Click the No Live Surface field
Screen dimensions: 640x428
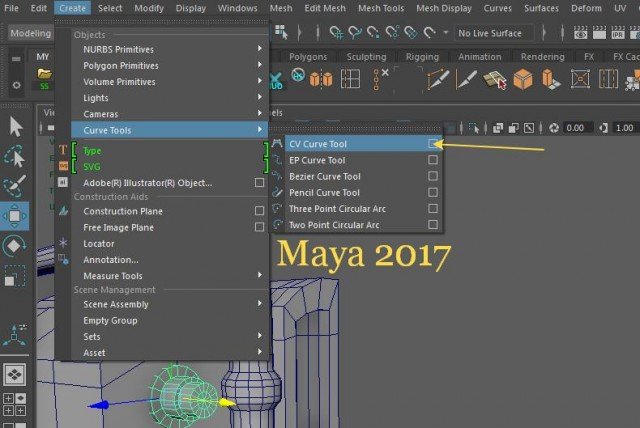(494, 33)
